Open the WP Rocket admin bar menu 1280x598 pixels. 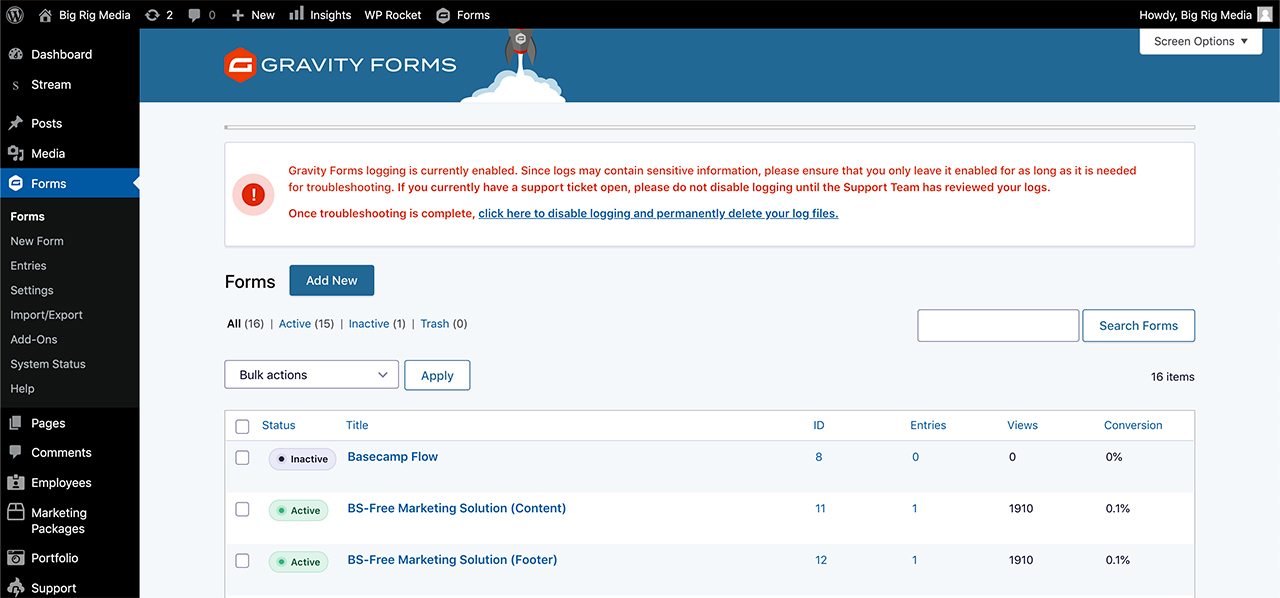point(393,15)
